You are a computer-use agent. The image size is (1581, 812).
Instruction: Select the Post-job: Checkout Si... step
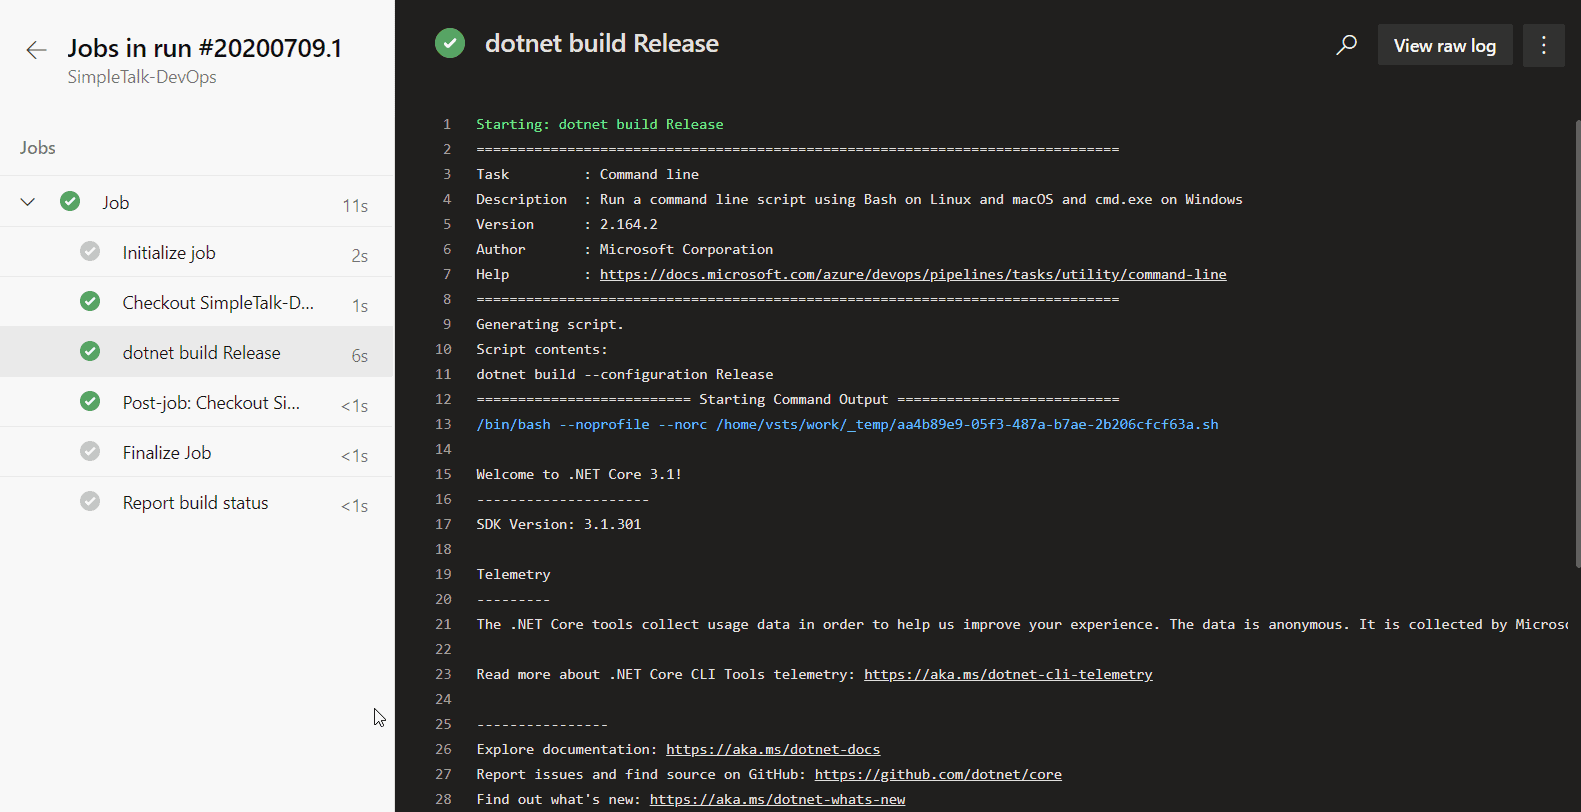[x=196, y=402]
